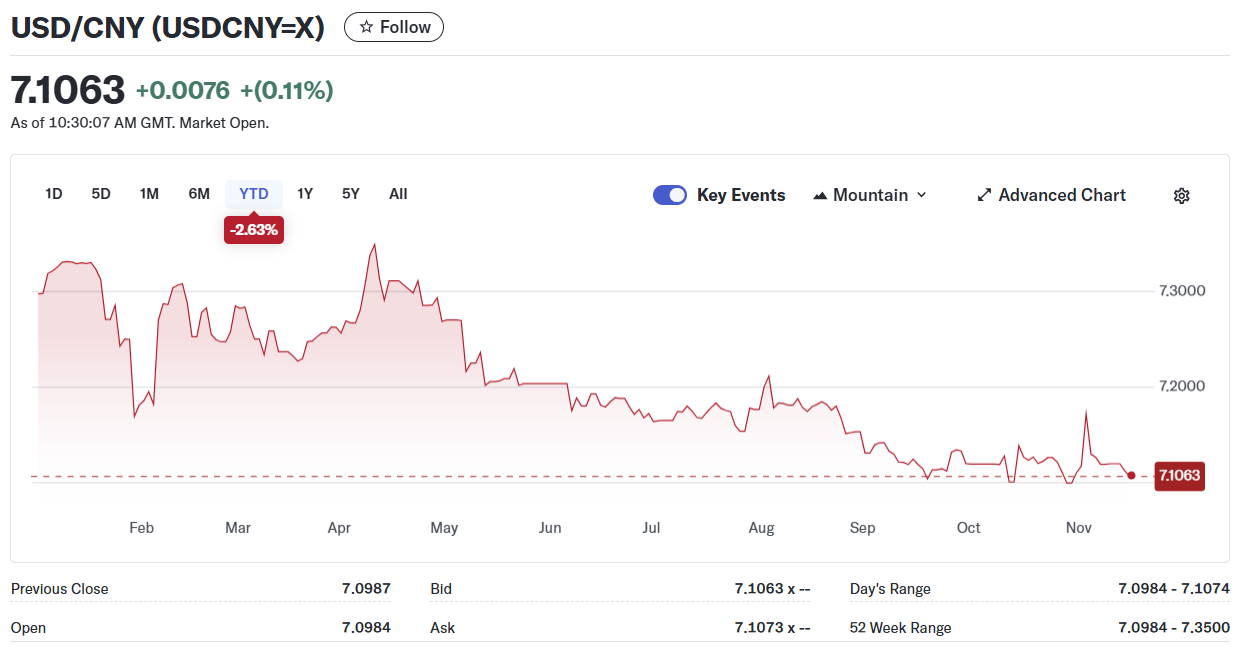The width and height of the screenshot is (1258, 659).
Task: Click the April peak on the chart line
Action: tap(374, 244)
